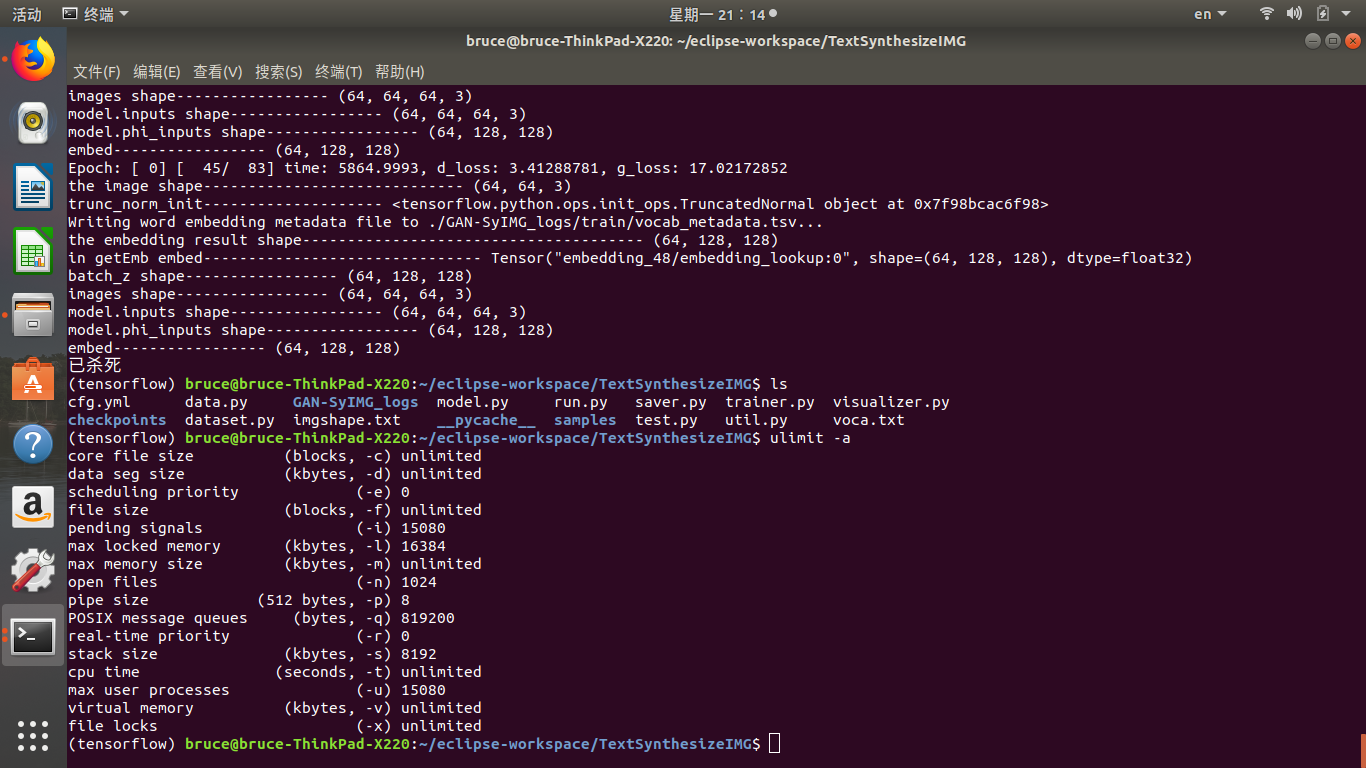
Task: Open LibreOffice Writer from dock
Action: pyautogui.click(x=33, y=187)
